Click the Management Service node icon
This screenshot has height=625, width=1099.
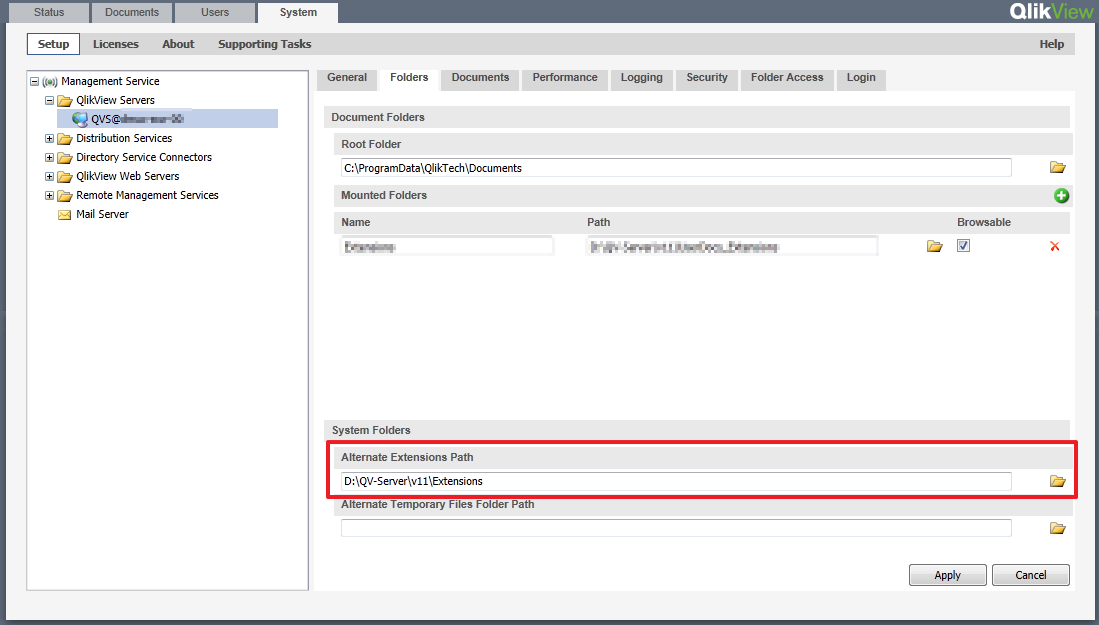(50, 81)
